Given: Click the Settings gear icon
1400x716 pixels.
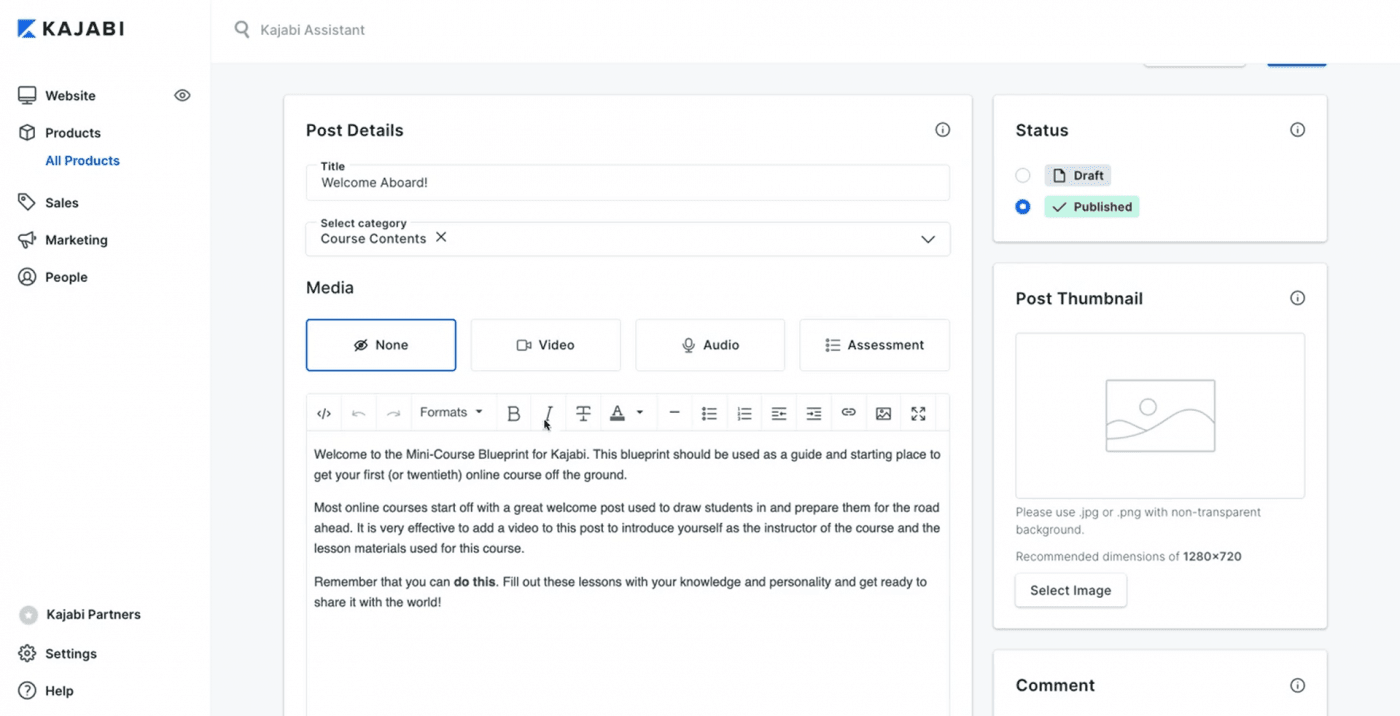Looking at the screenshot, I should 27,654.
